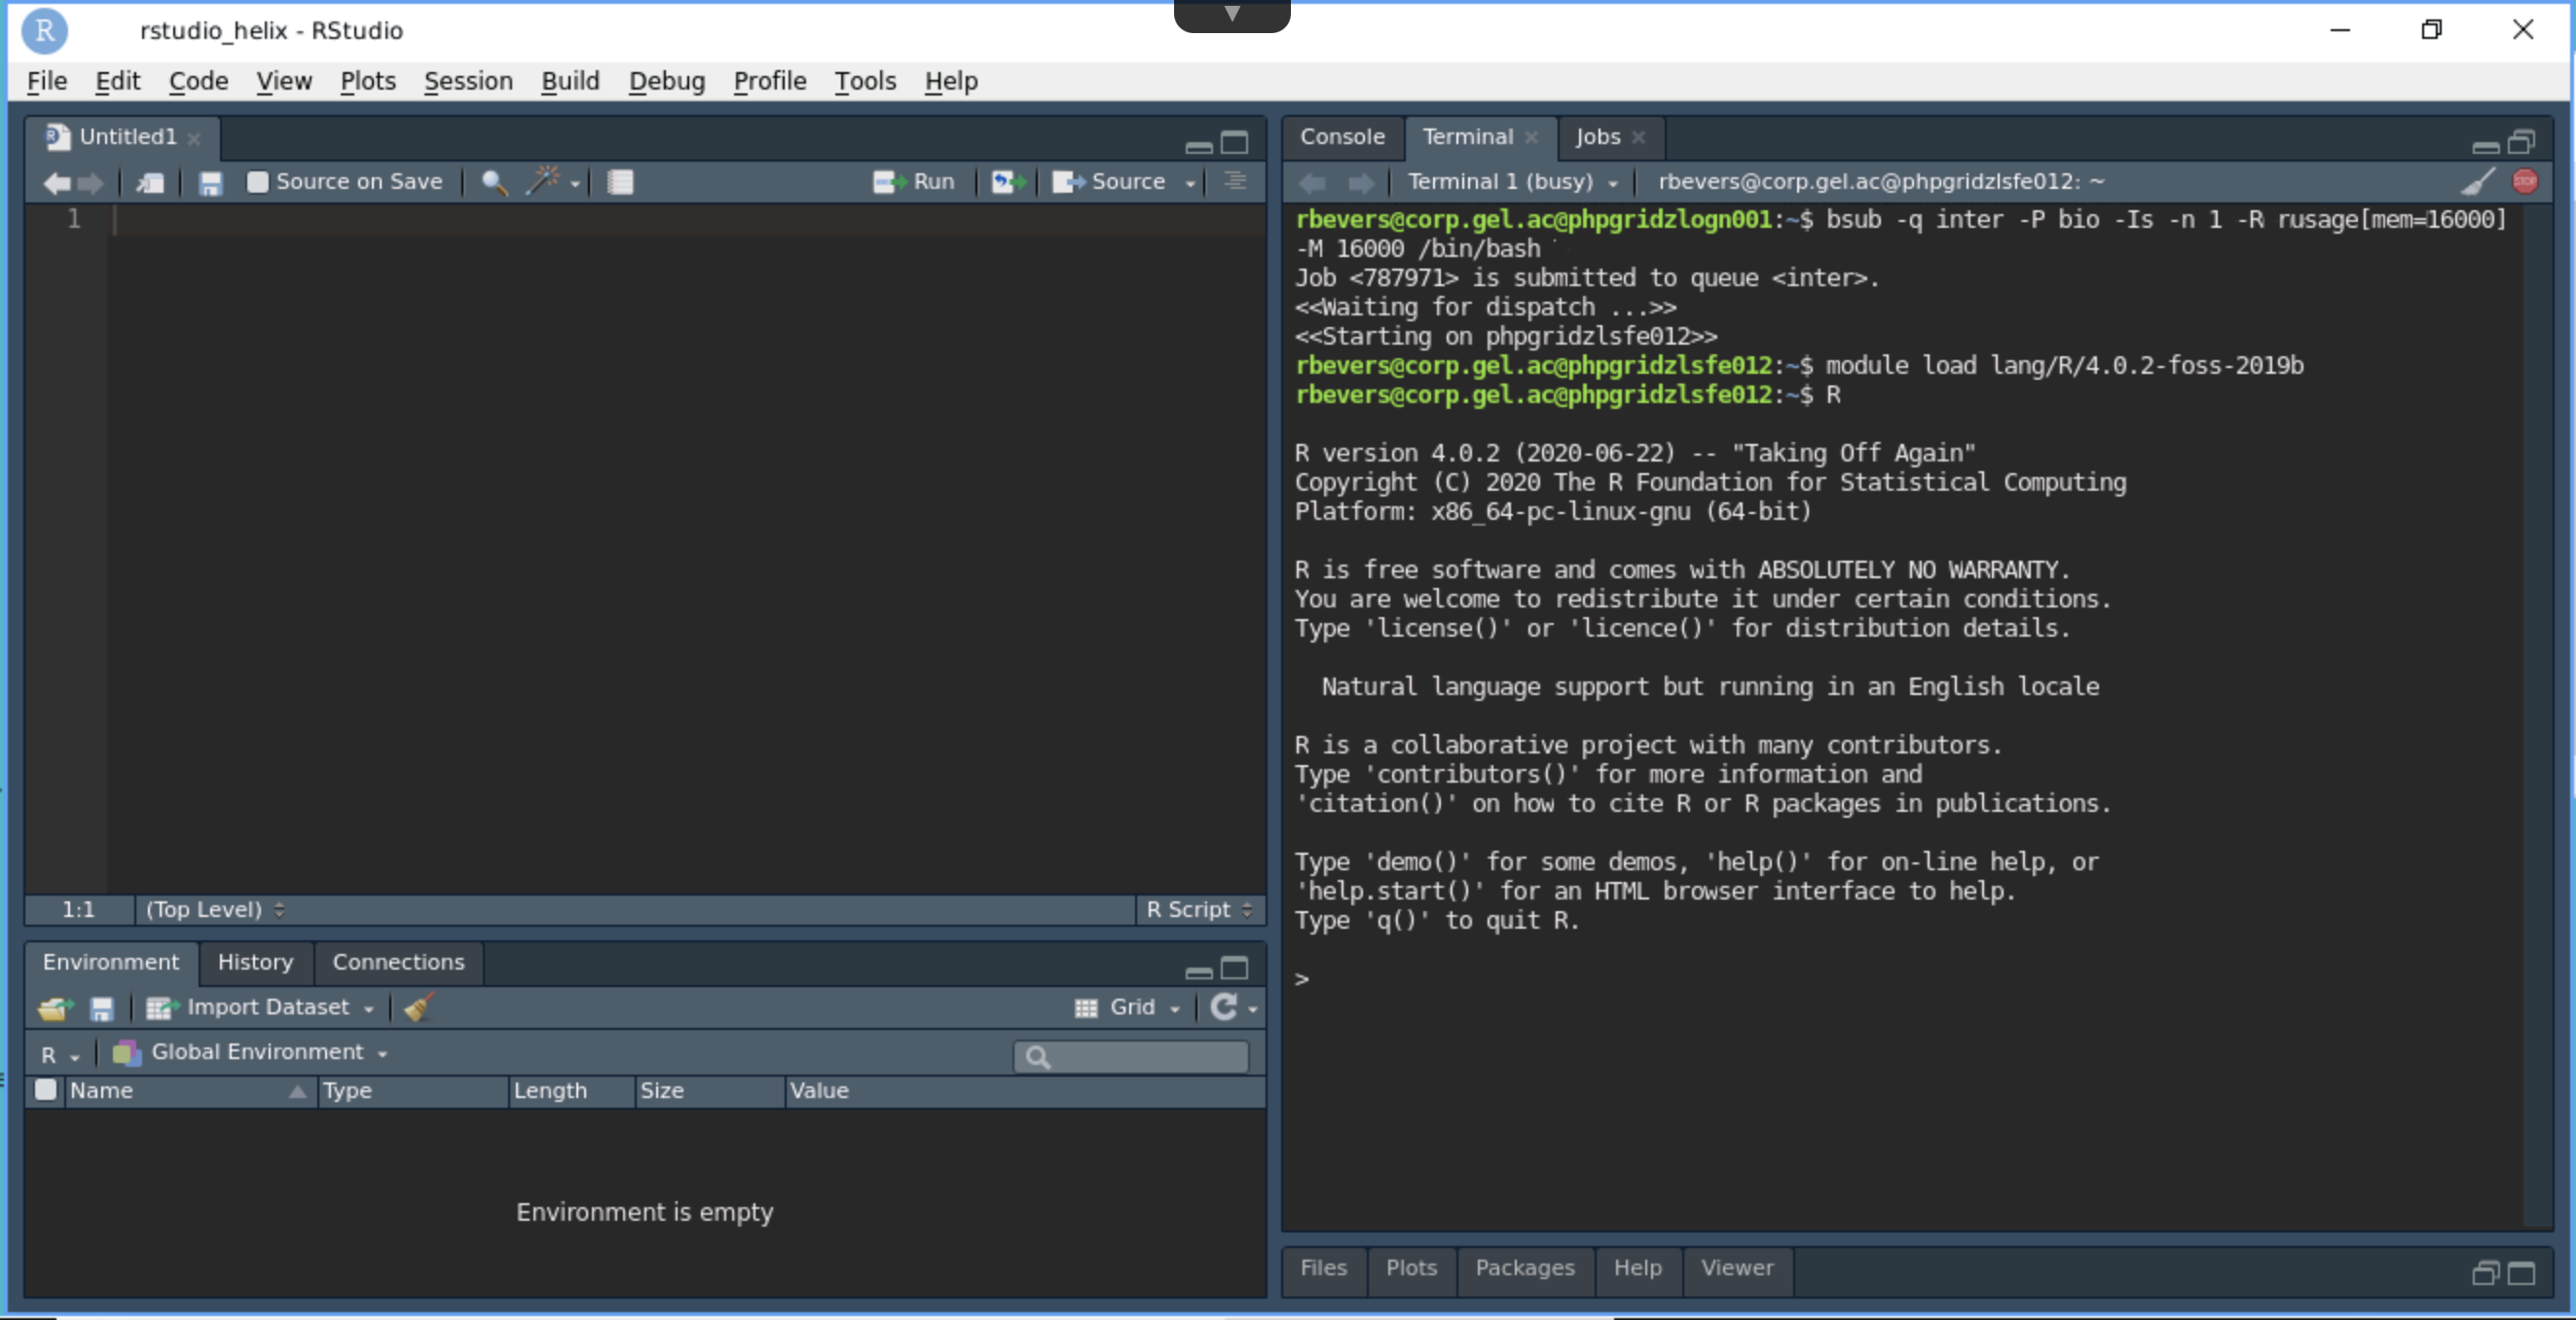Open the (Top Level) scope navigator

click(x=215, y=910)
